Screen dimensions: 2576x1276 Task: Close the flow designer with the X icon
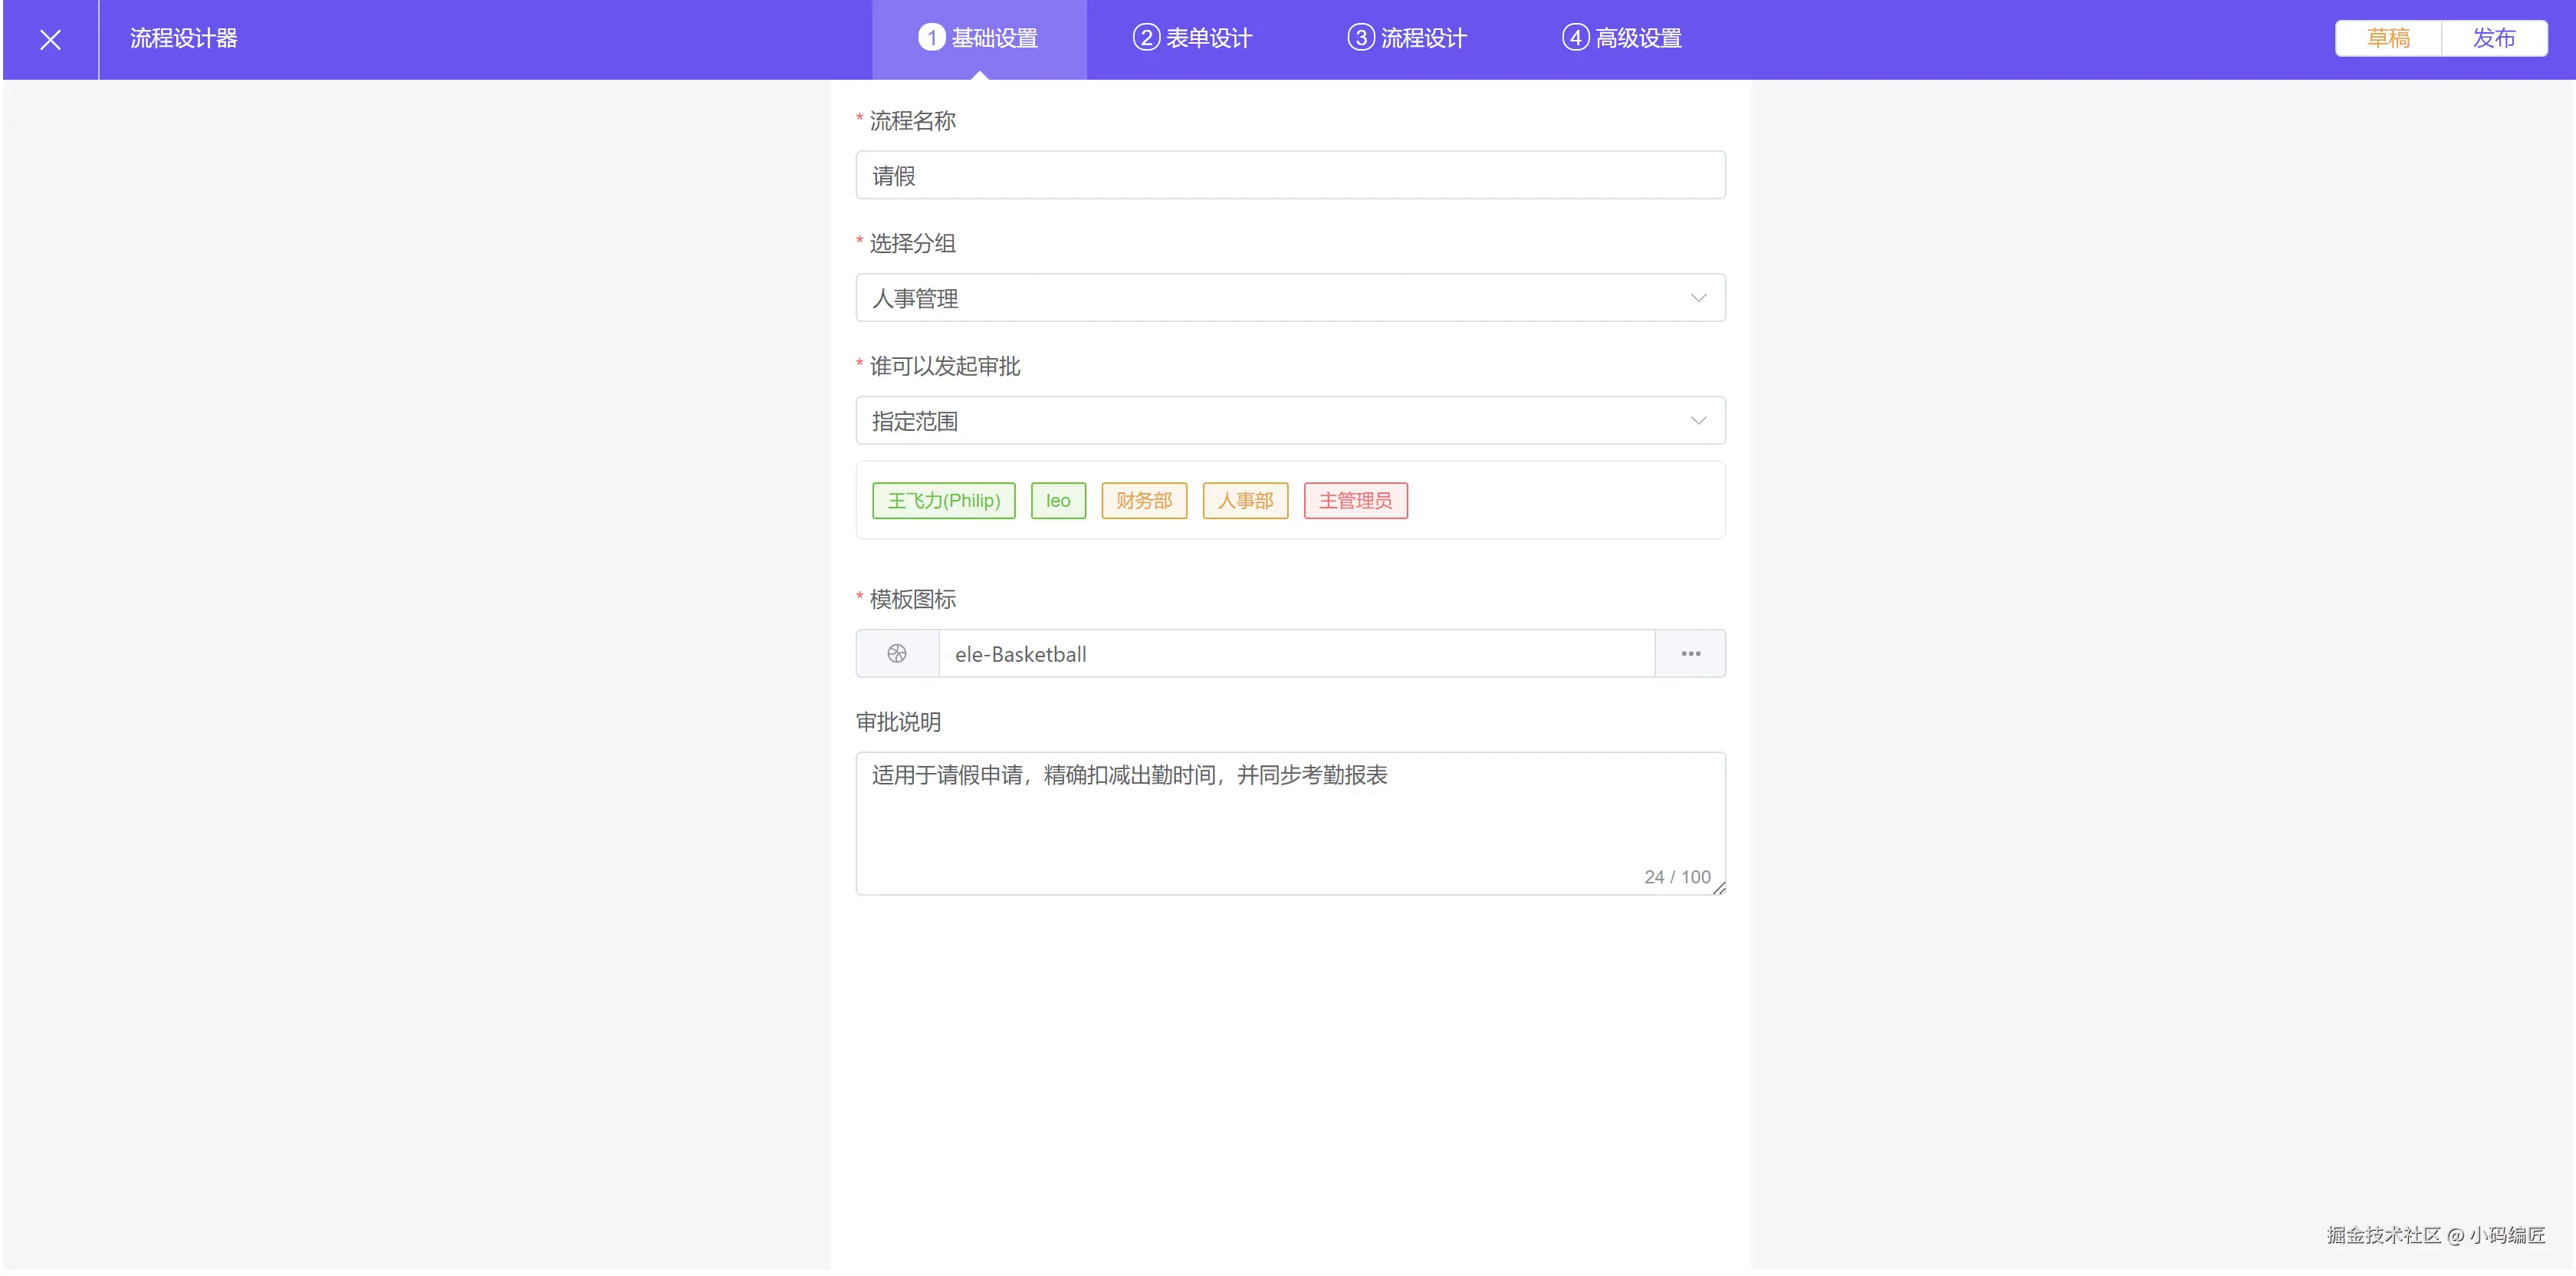pyautogui.click(x=50, y=39)
